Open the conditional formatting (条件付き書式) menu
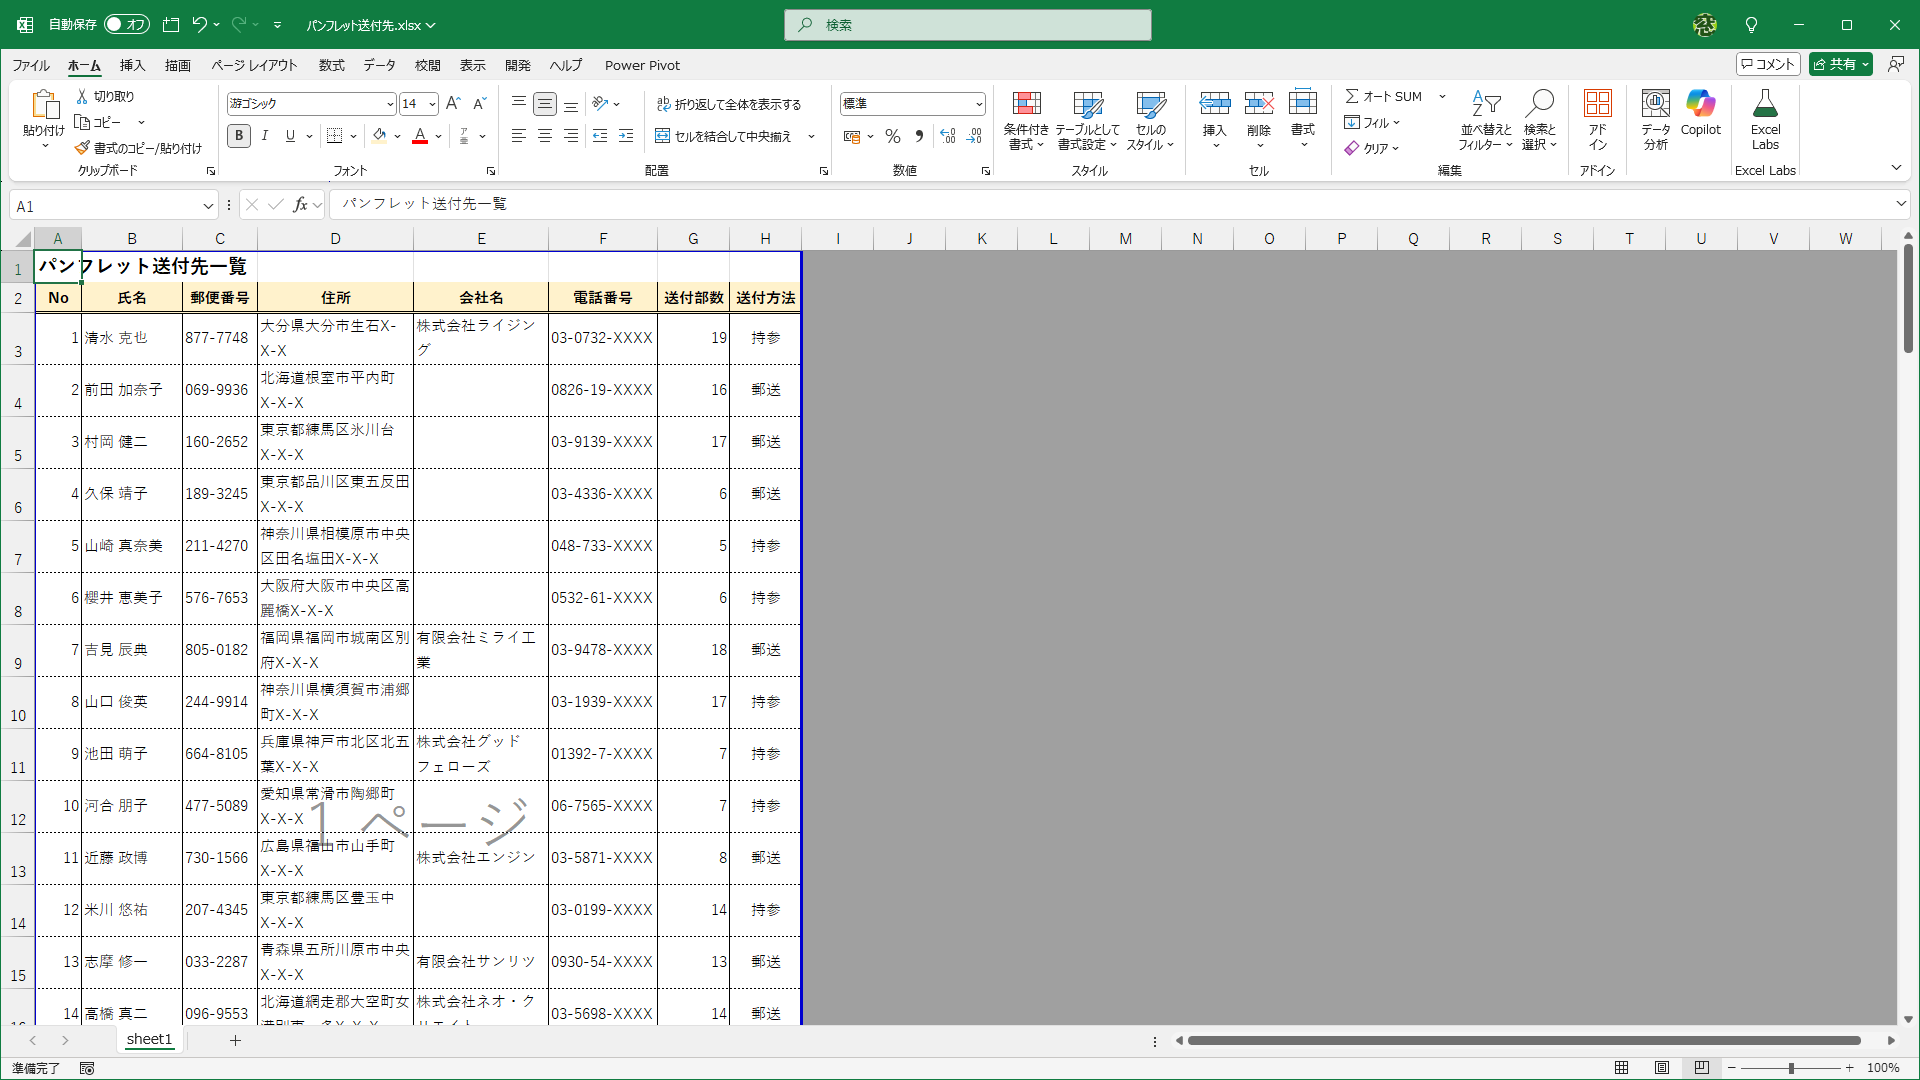Viewport: 1920px width, 1080px height. click(x=1026, y=120)
